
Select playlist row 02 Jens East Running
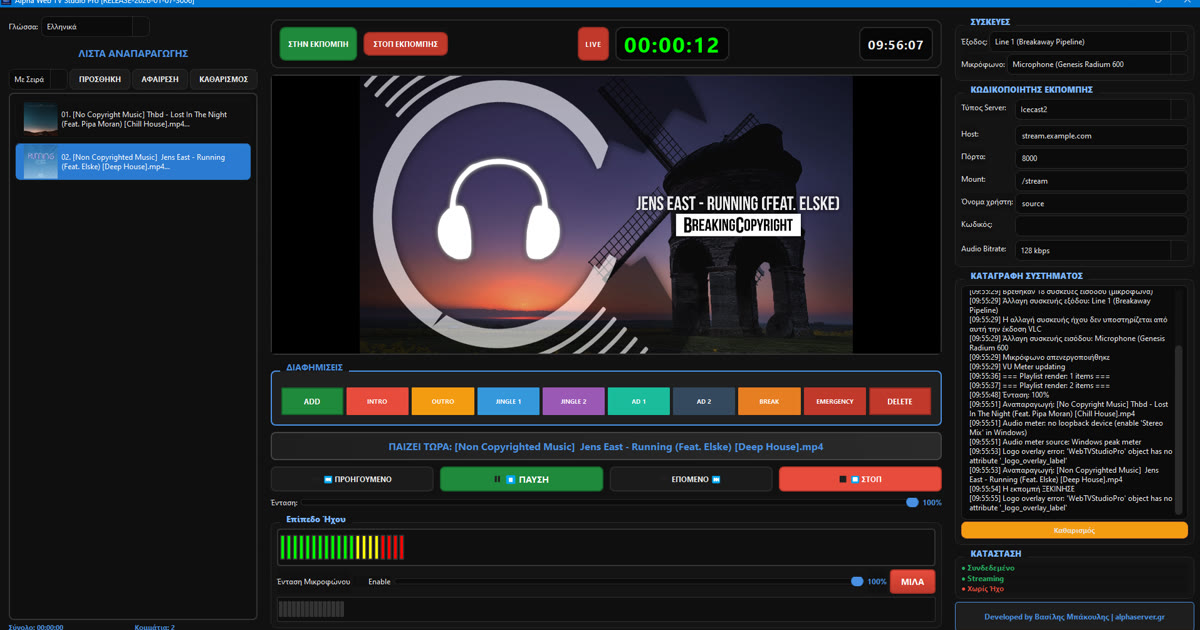click(133, 162)
